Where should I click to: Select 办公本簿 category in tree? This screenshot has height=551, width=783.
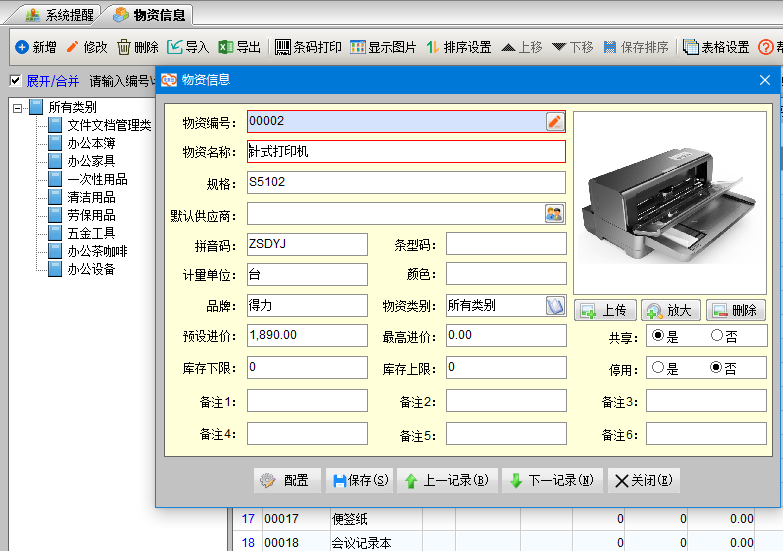tap(91, 143)
